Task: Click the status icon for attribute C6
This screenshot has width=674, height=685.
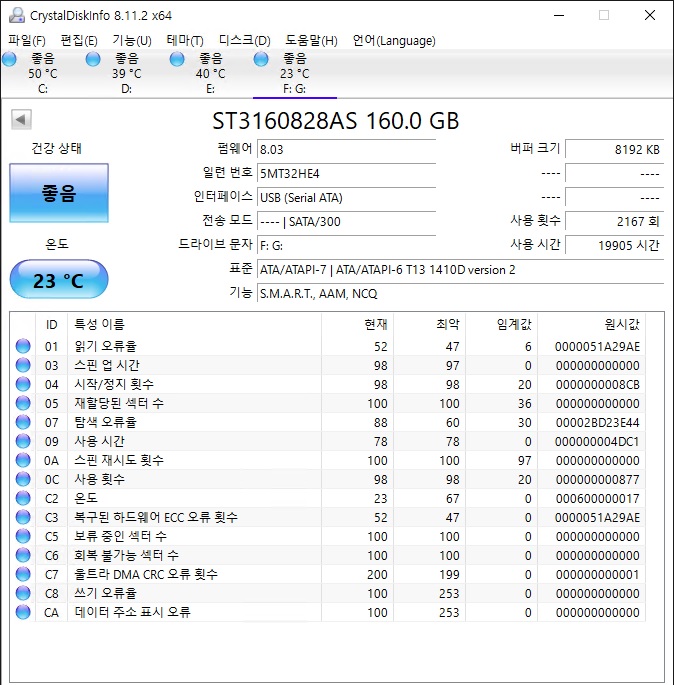Action: click(x=23, y=555)
